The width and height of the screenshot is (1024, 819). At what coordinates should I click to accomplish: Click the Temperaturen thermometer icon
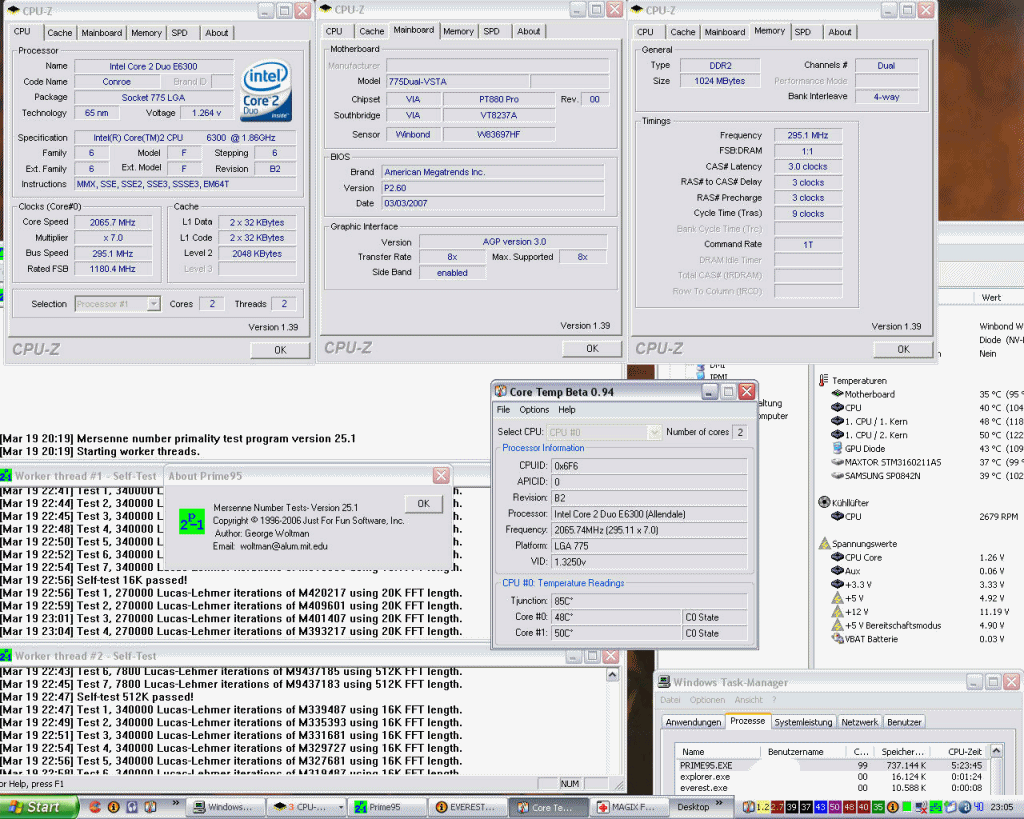point(824,380)
